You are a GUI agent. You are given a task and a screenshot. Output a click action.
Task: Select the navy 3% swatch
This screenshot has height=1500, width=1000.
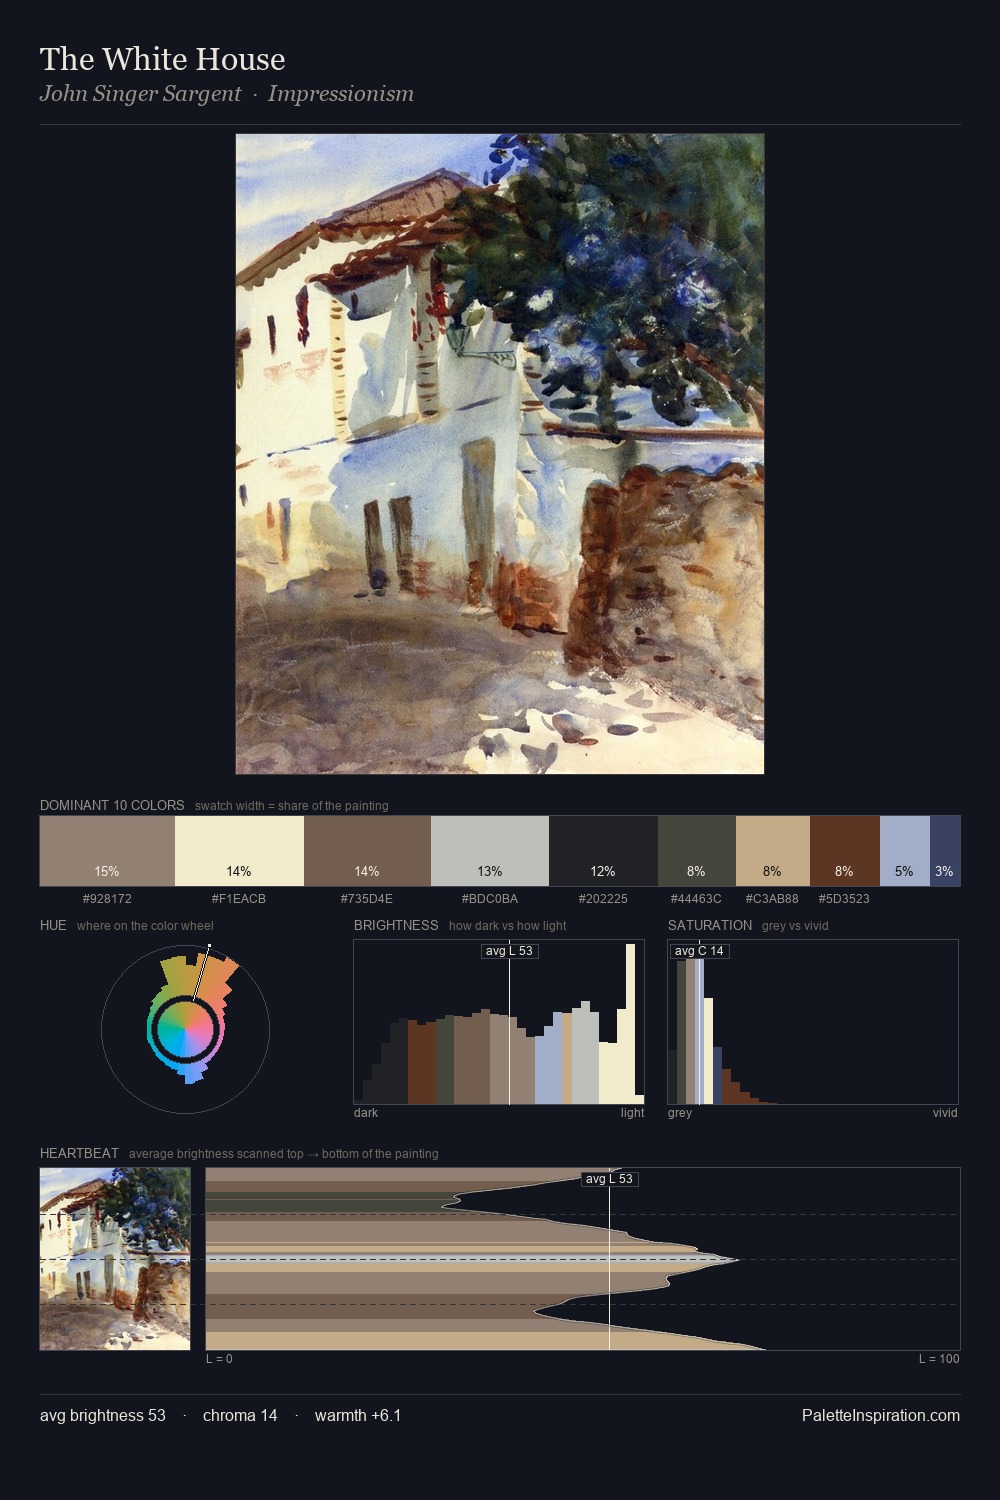tap(945, 851)
